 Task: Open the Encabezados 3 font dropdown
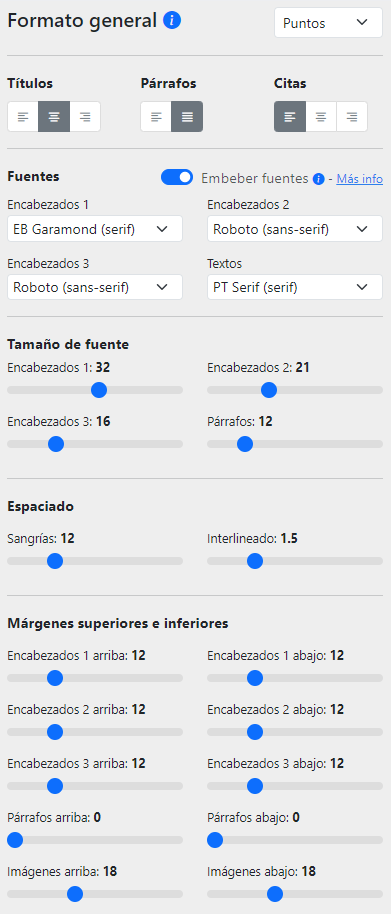(95, 287)
